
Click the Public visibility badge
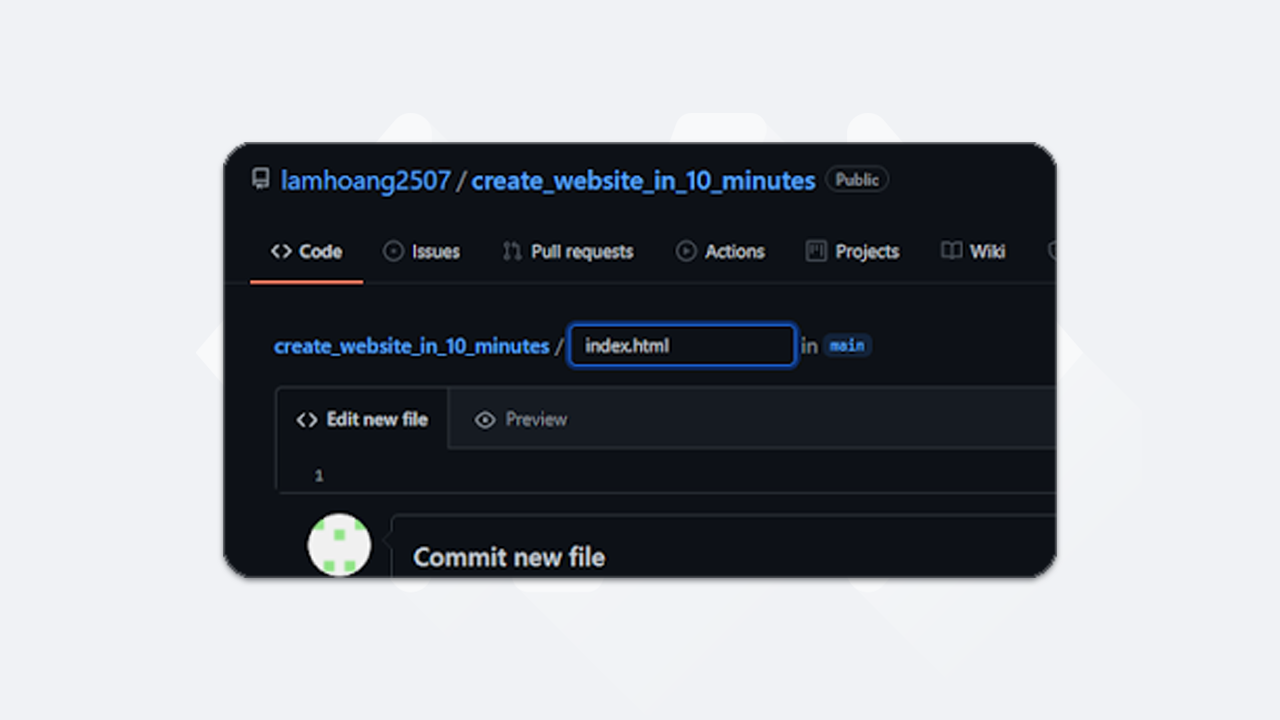pos(857,179)
